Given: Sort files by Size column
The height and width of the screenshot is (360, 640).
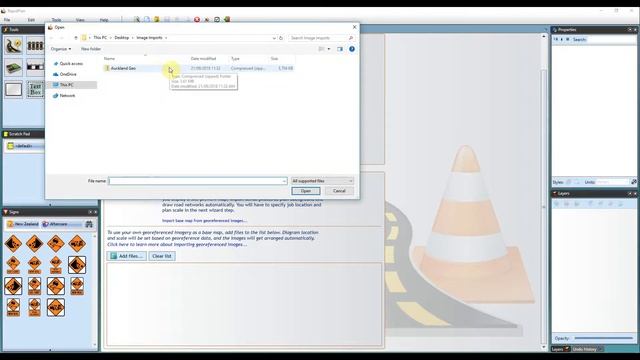Looking at the screenshot, I should click(274, 59).
